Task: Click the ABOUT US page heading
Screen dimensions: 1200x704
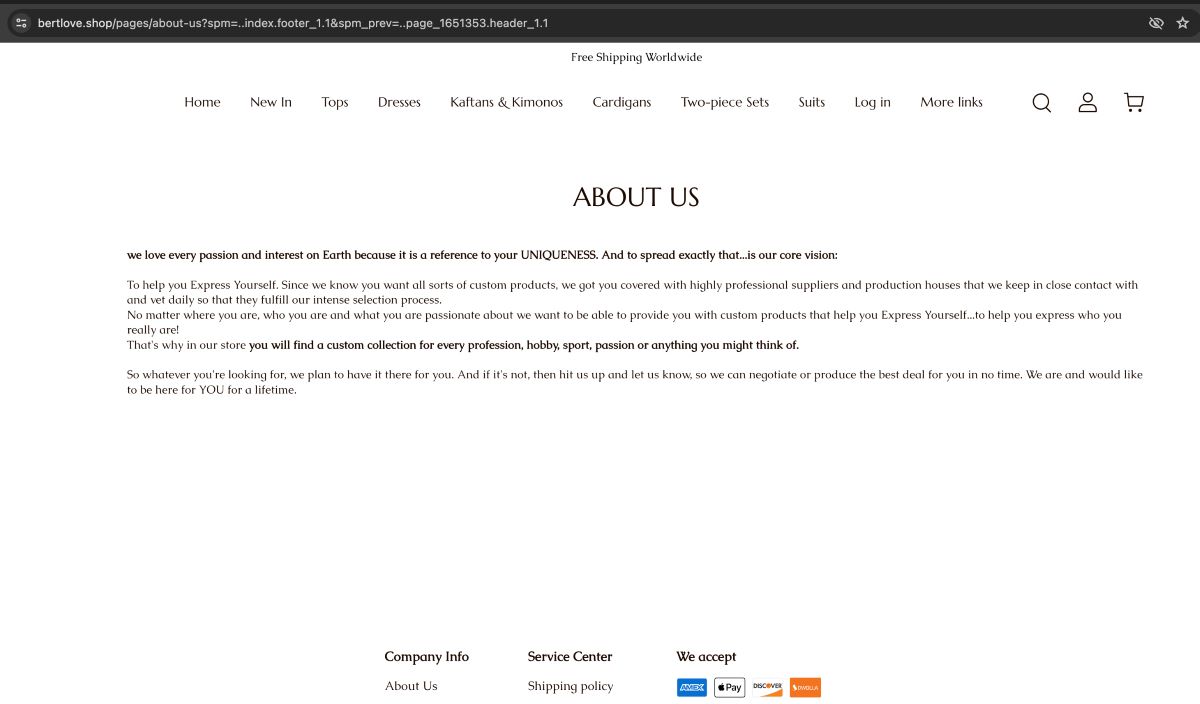Action: coord(636,197)
